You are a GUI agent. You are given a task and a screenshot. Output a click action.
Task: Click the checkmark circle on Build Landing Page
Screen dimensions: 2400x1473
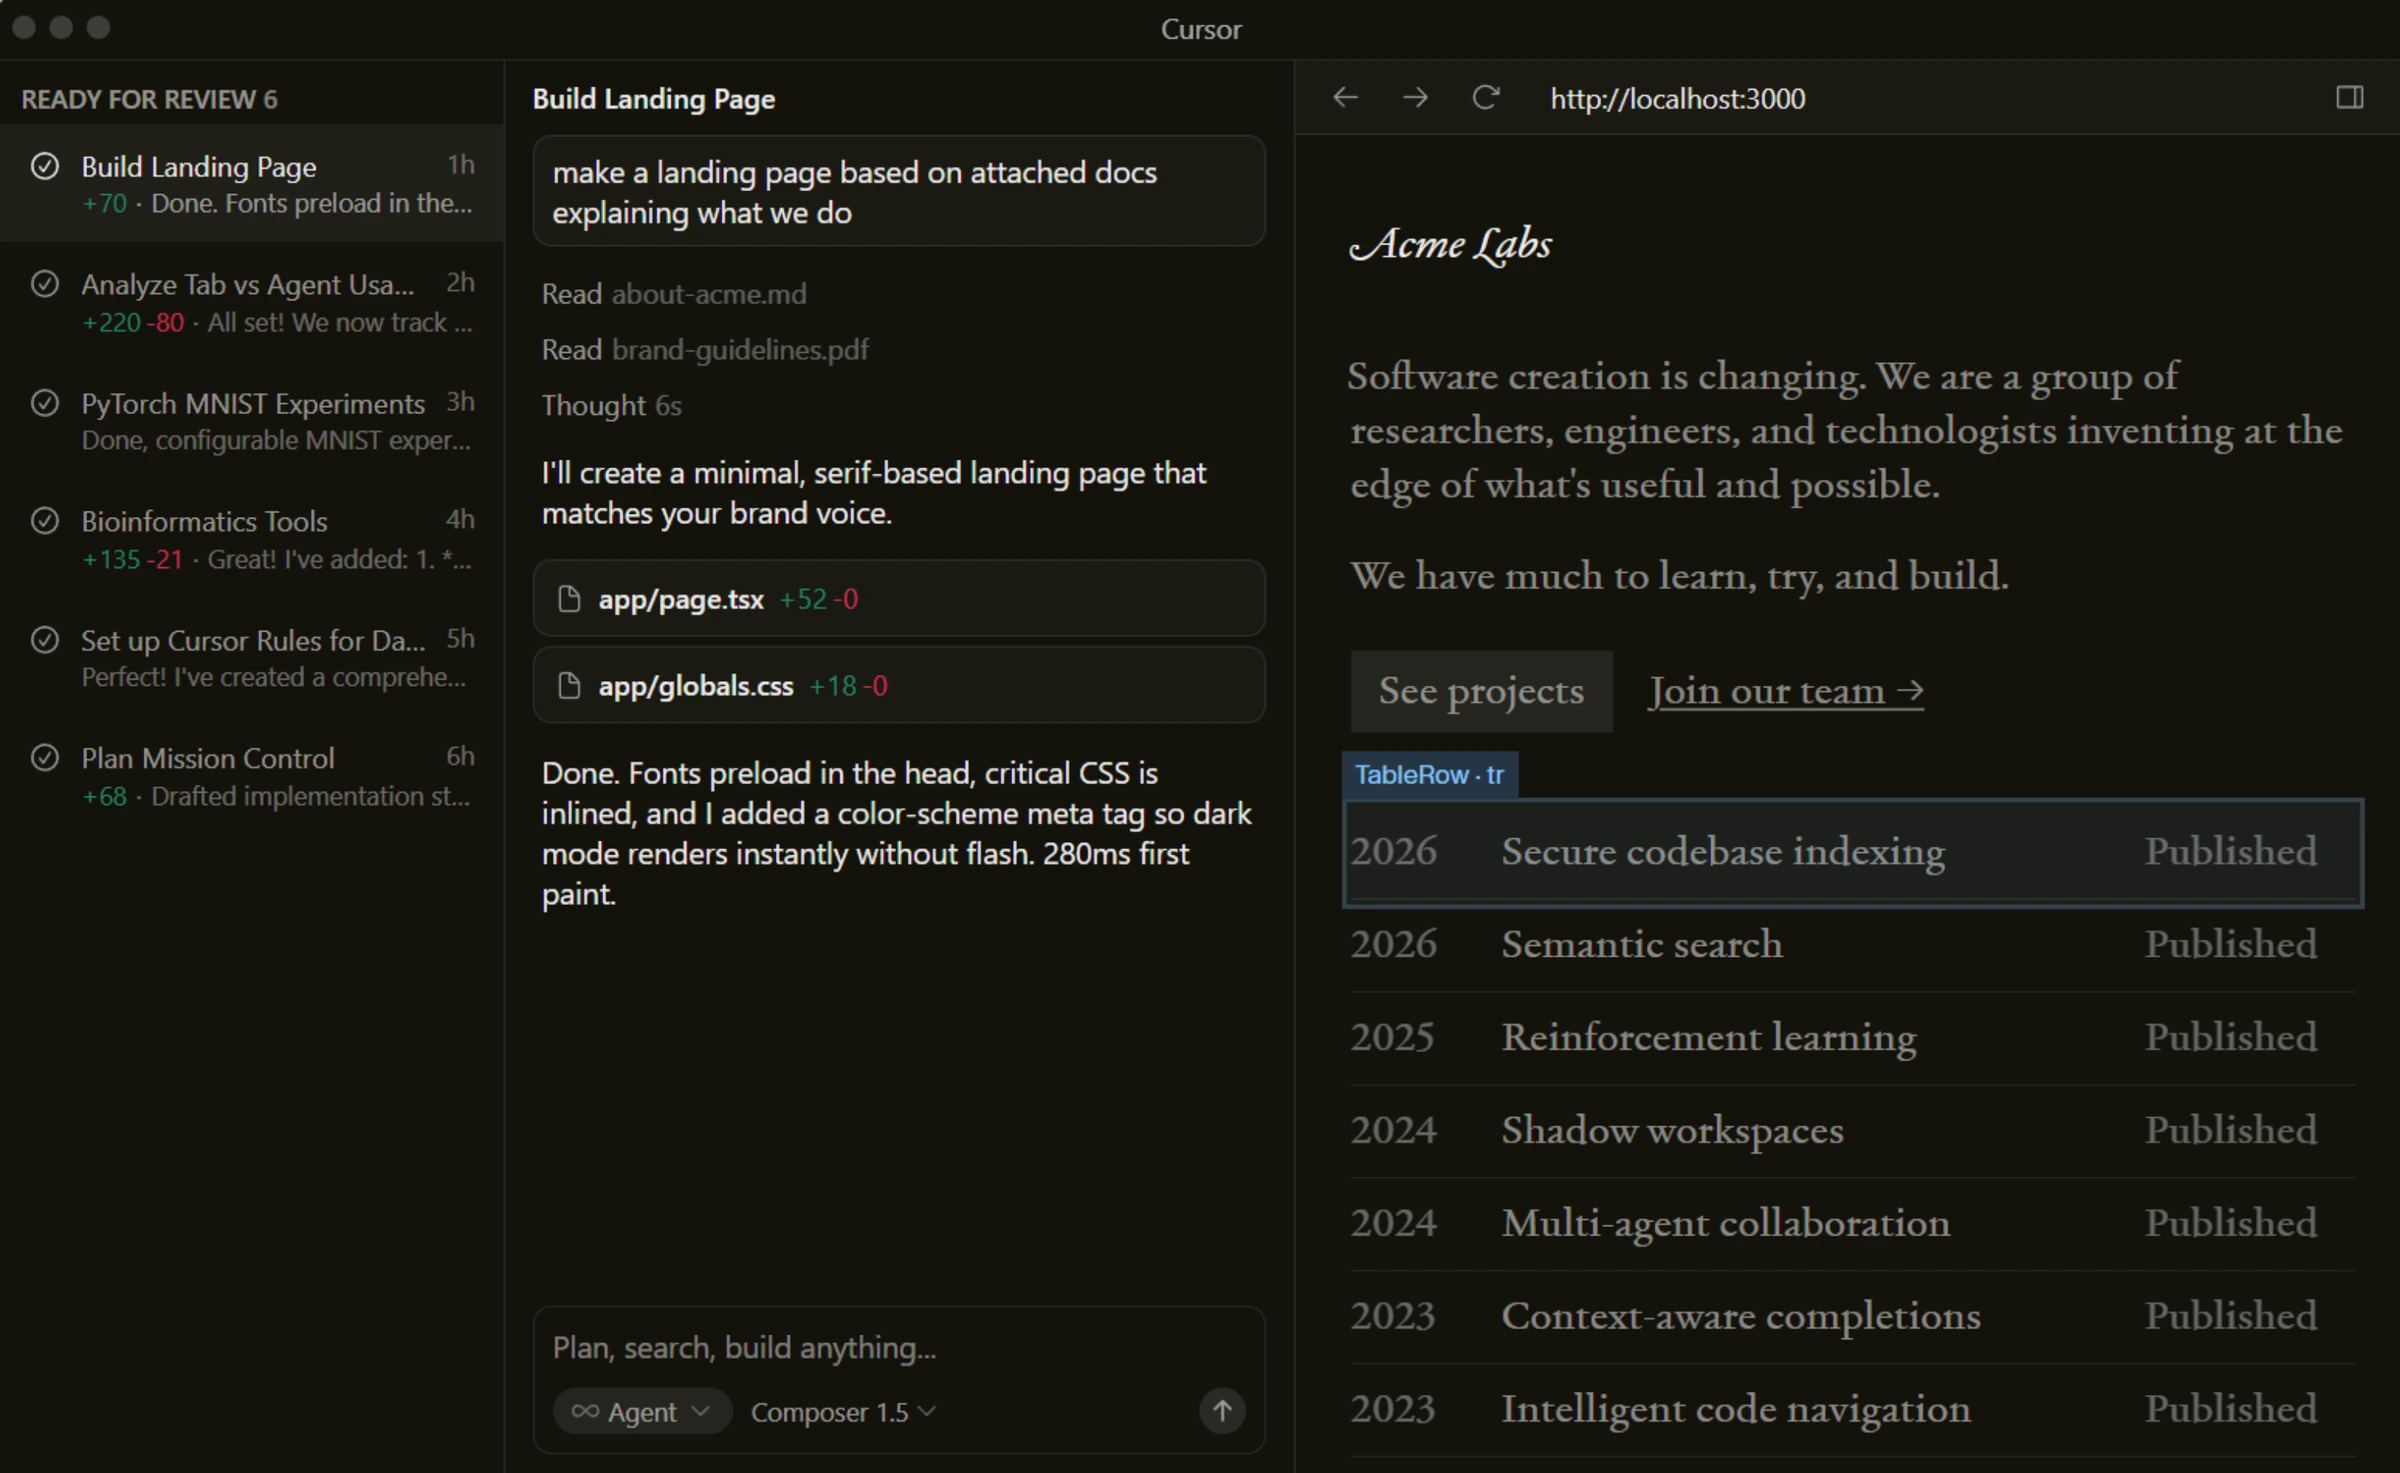pyautogui.click(x=45, y=166)
